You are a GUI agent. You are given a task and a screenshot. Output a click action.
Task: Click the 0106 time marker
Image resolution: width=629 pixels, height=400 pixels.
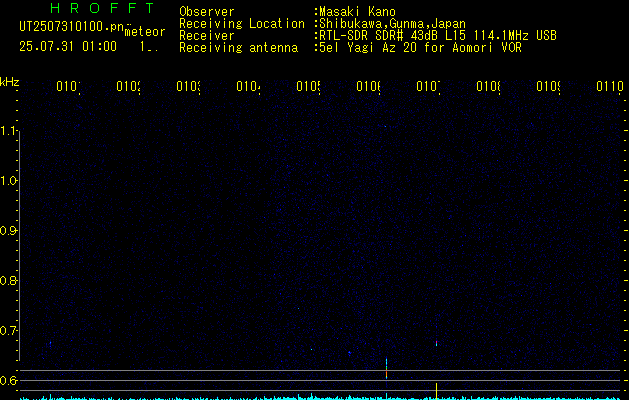click(x=368, y=86)
